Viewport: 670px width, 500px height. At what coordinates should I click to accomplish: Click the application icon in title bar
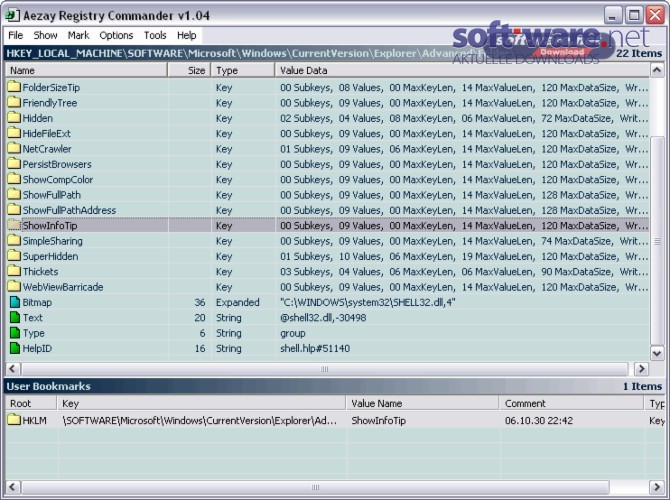[x=12, y=16]
